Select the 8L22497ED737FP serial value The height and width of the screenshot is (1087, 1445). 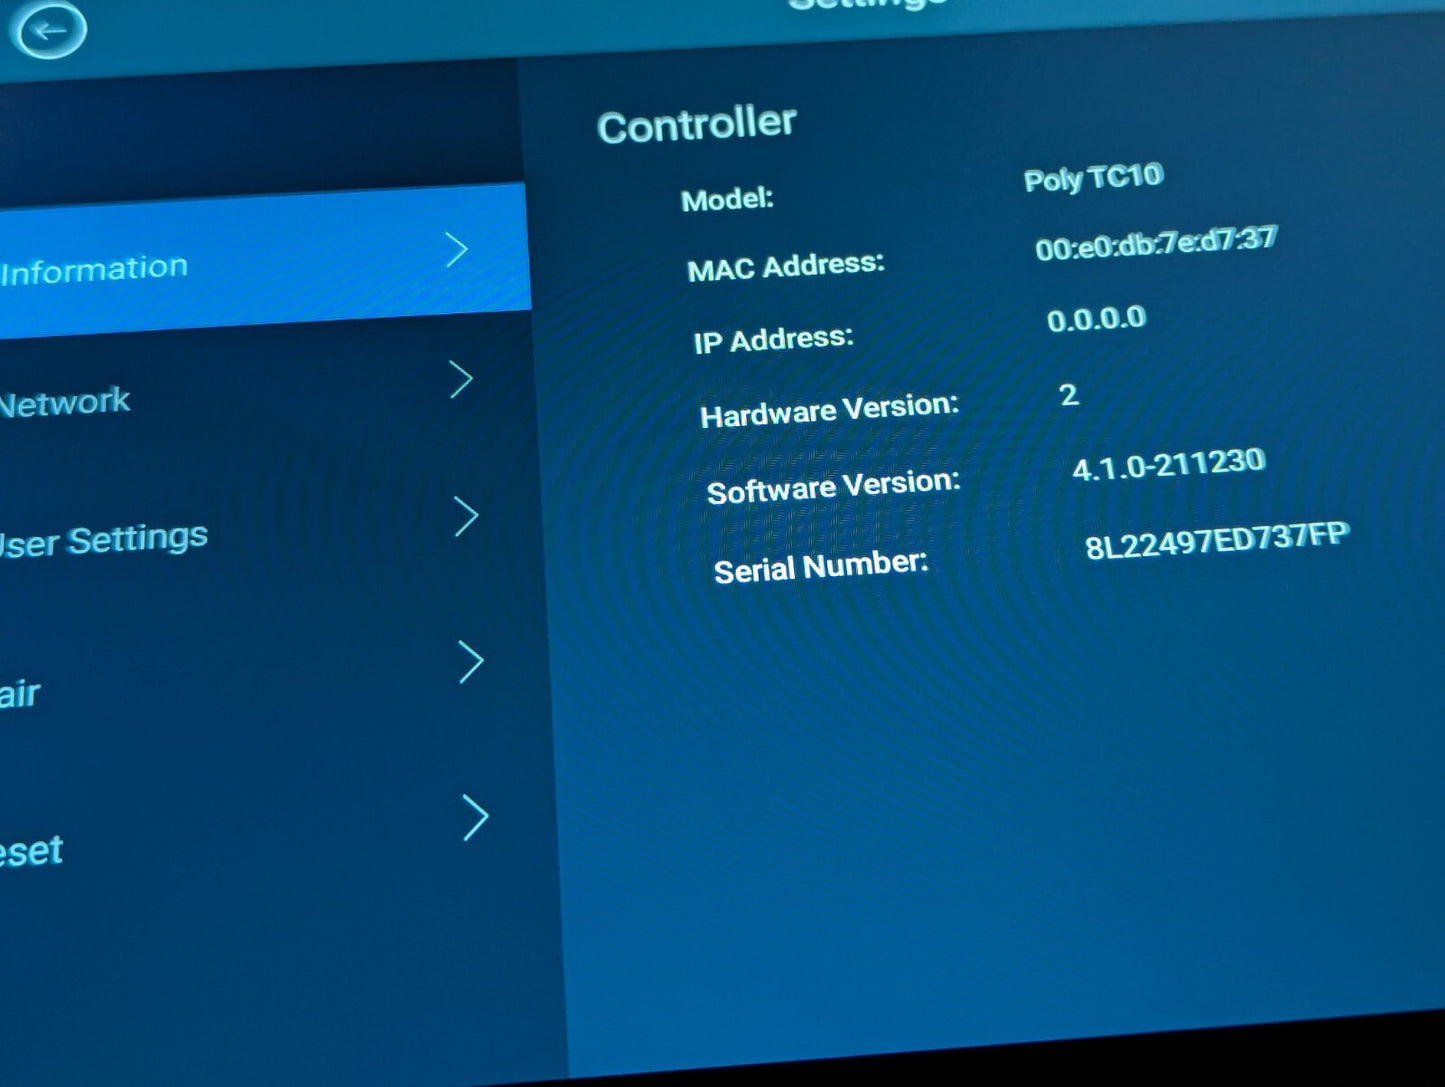pyautogui.click(x=1217, y=541)
